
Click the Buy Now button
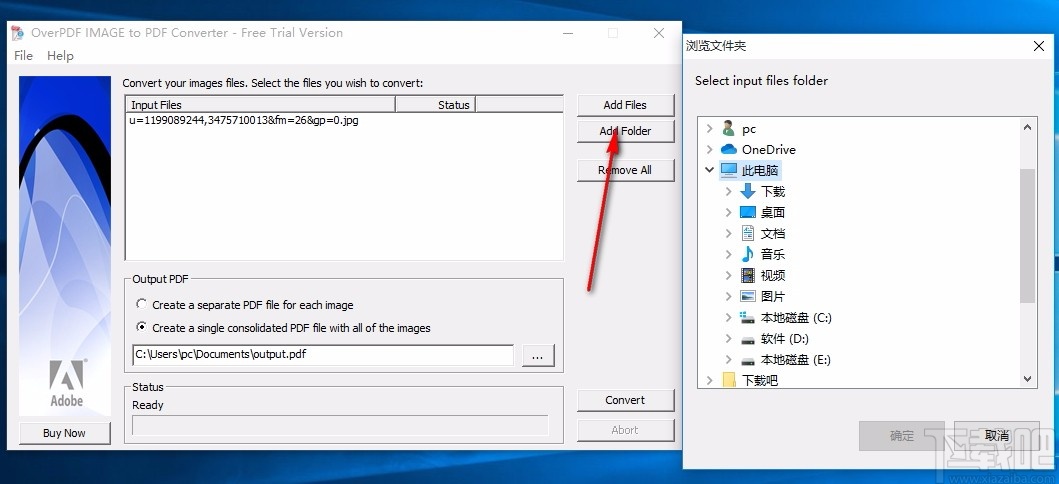(64, 433)
